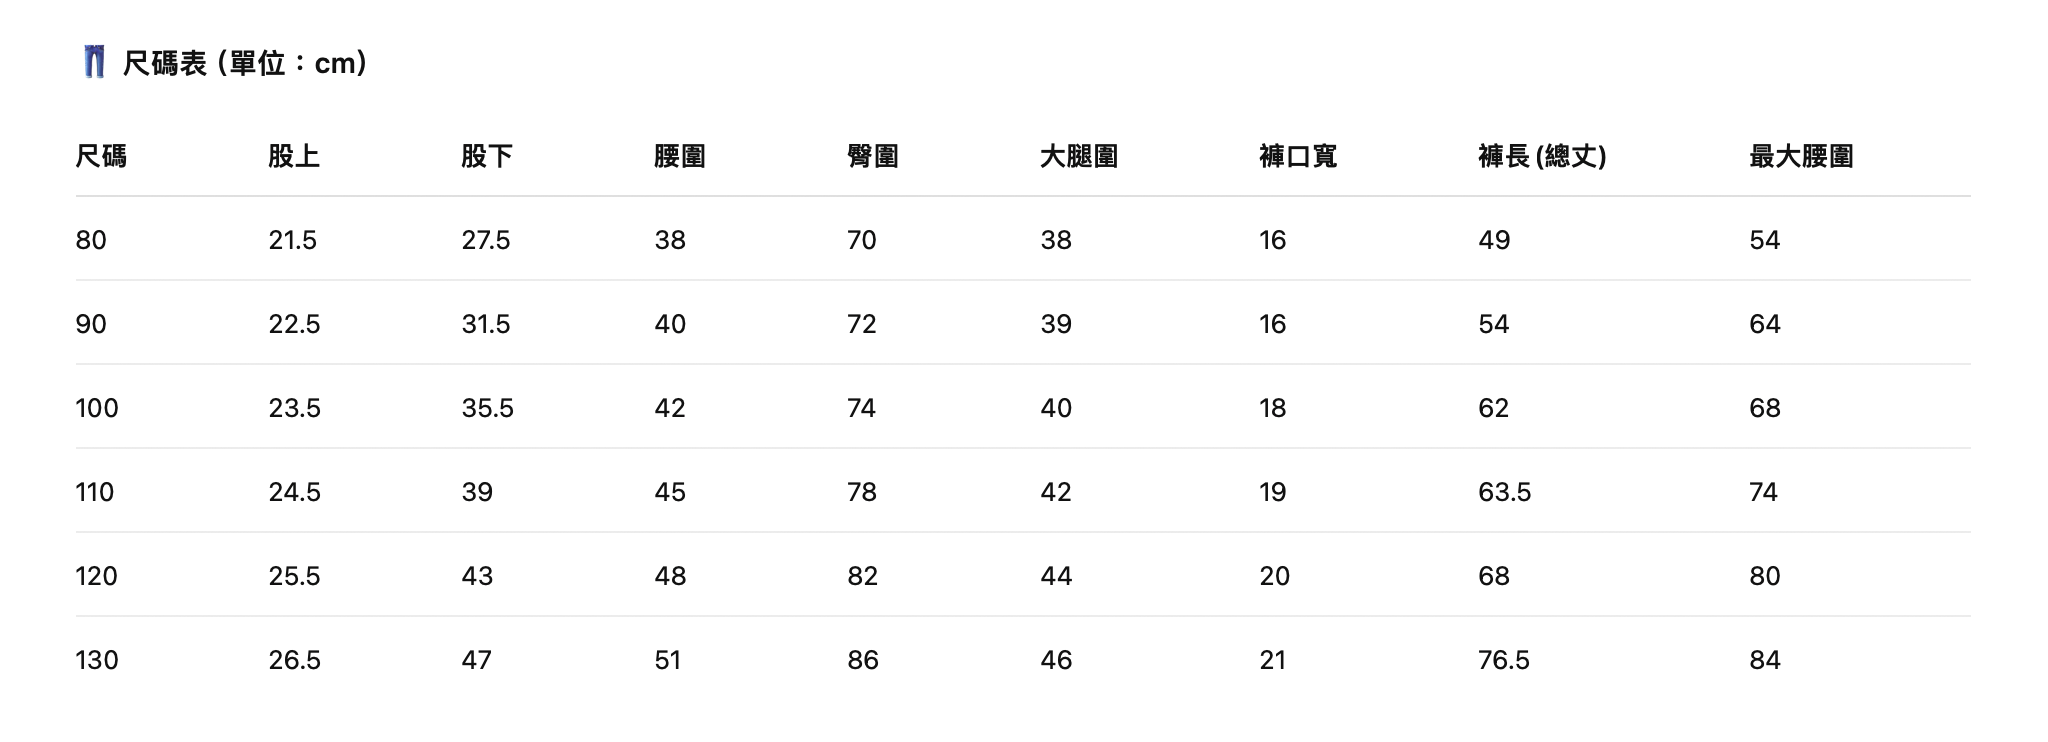This screenshot has width=2048, height=742.
Task: Click the 股上 column header
Action: coord(294,156)
